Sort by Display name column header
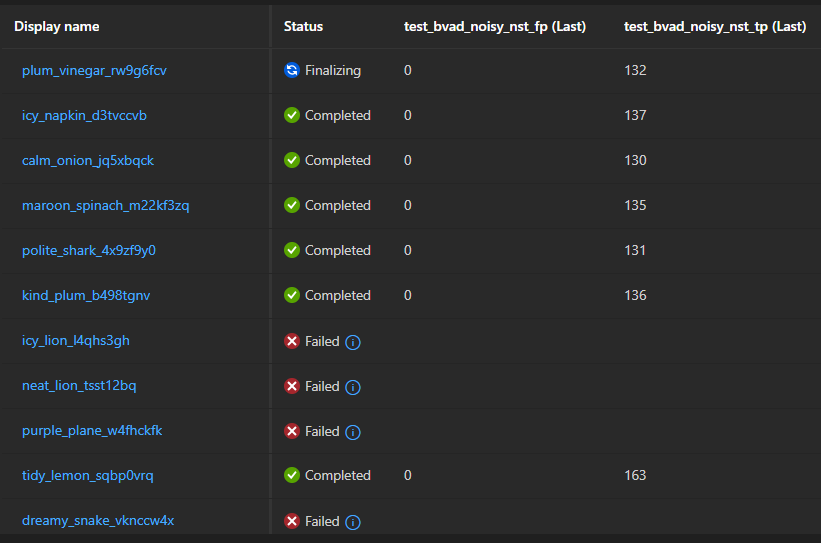Image resolution: width=821 pixels, height=543 pixels. coord(56,27)
